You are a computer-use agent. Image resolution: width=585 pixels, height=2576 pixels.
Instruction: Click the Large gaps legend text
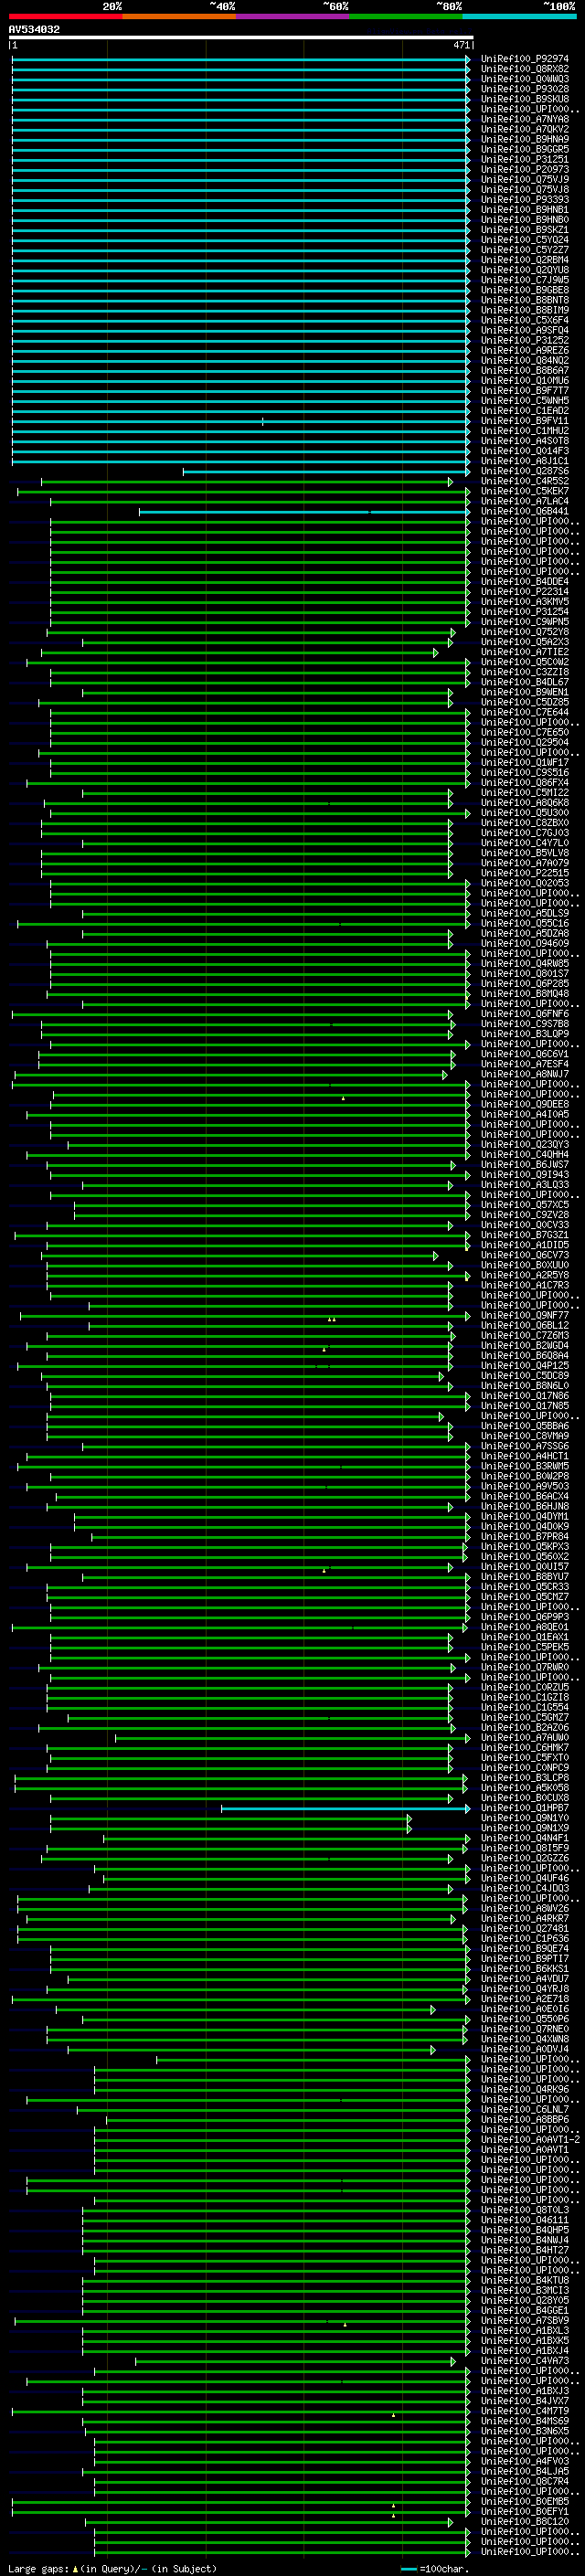(112, 2568)
